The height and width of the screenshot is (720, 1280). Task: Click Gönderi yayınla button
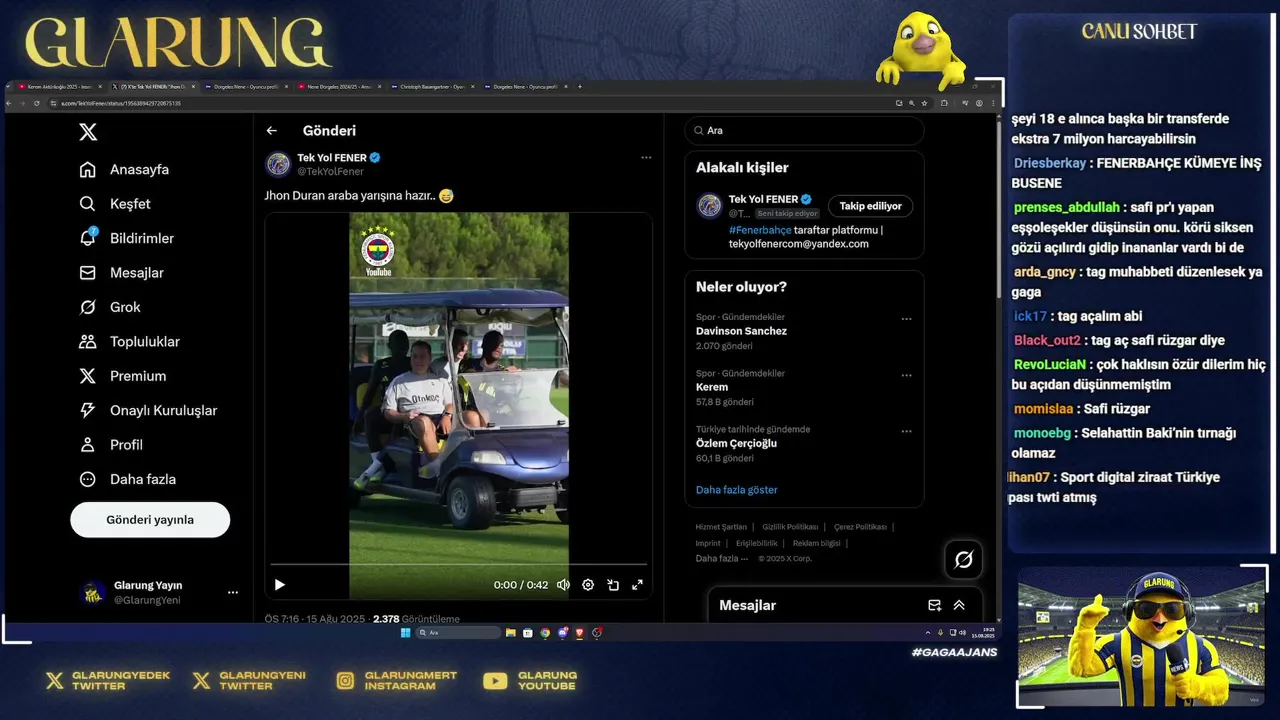pos(150,520)
